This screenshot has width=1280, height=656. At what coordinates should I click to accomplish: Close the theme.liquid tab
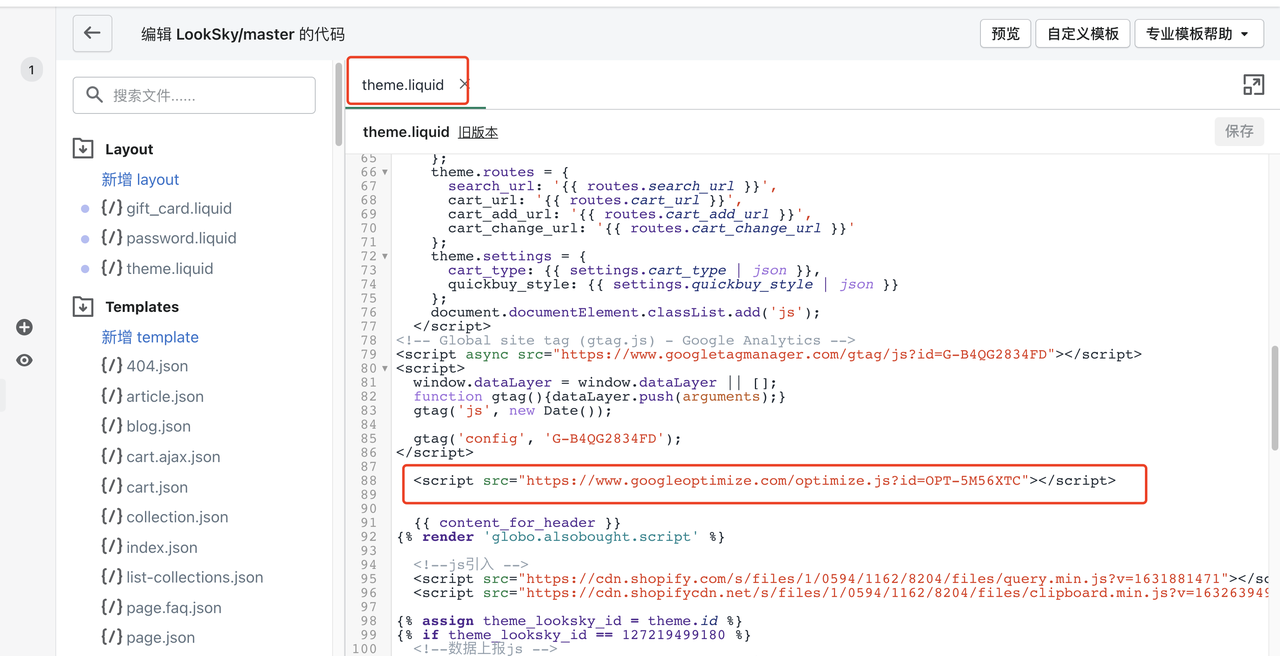coord(464,85)
